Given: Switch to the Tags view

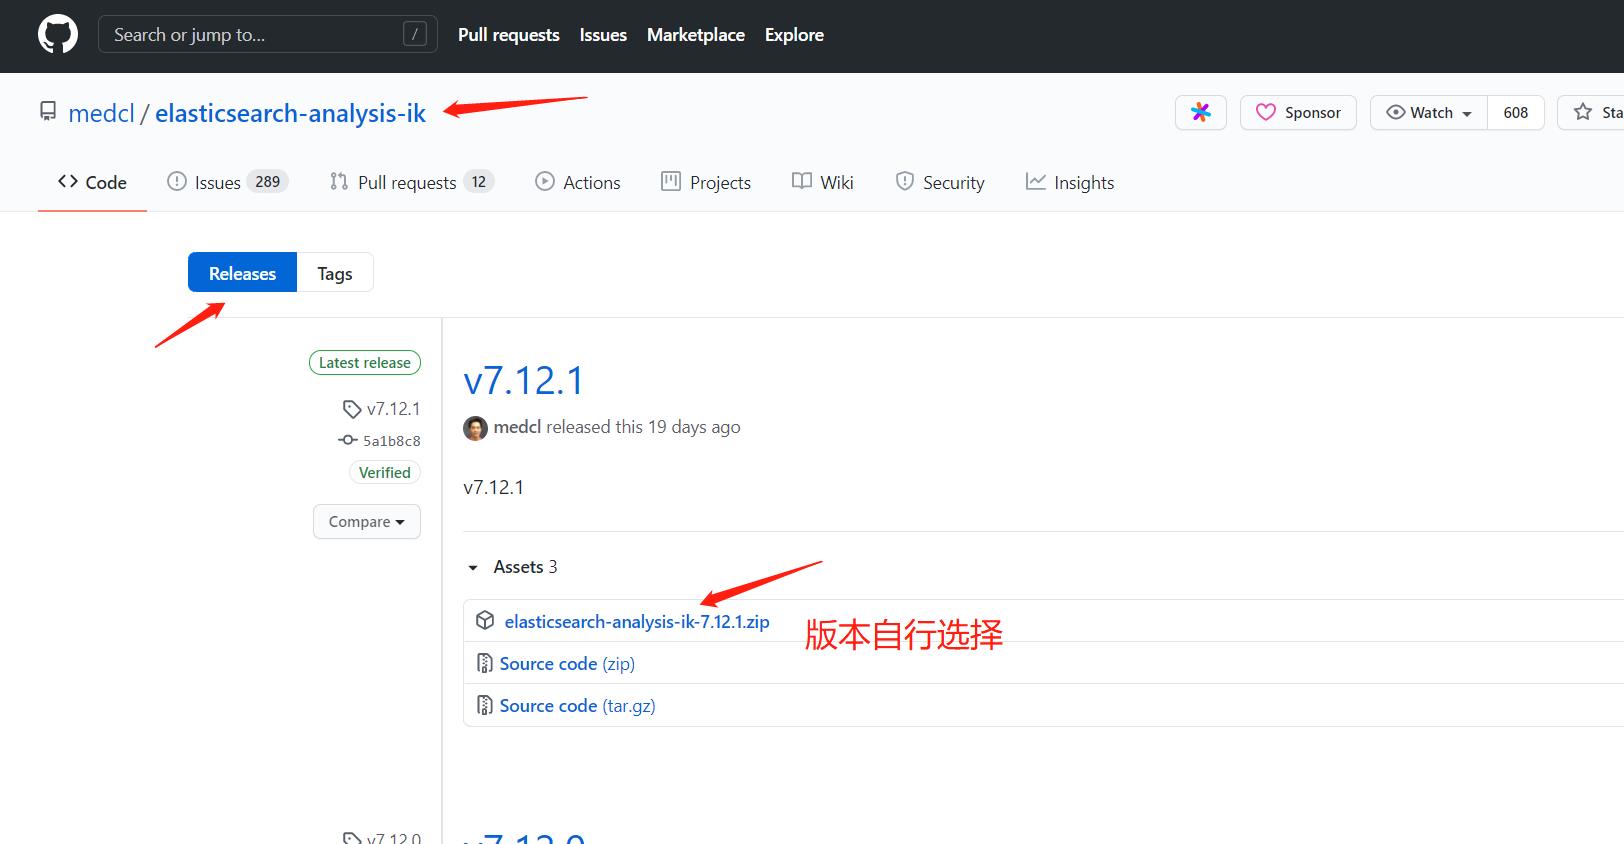Looking at the screenshot, I should click(x=335, y=272).
